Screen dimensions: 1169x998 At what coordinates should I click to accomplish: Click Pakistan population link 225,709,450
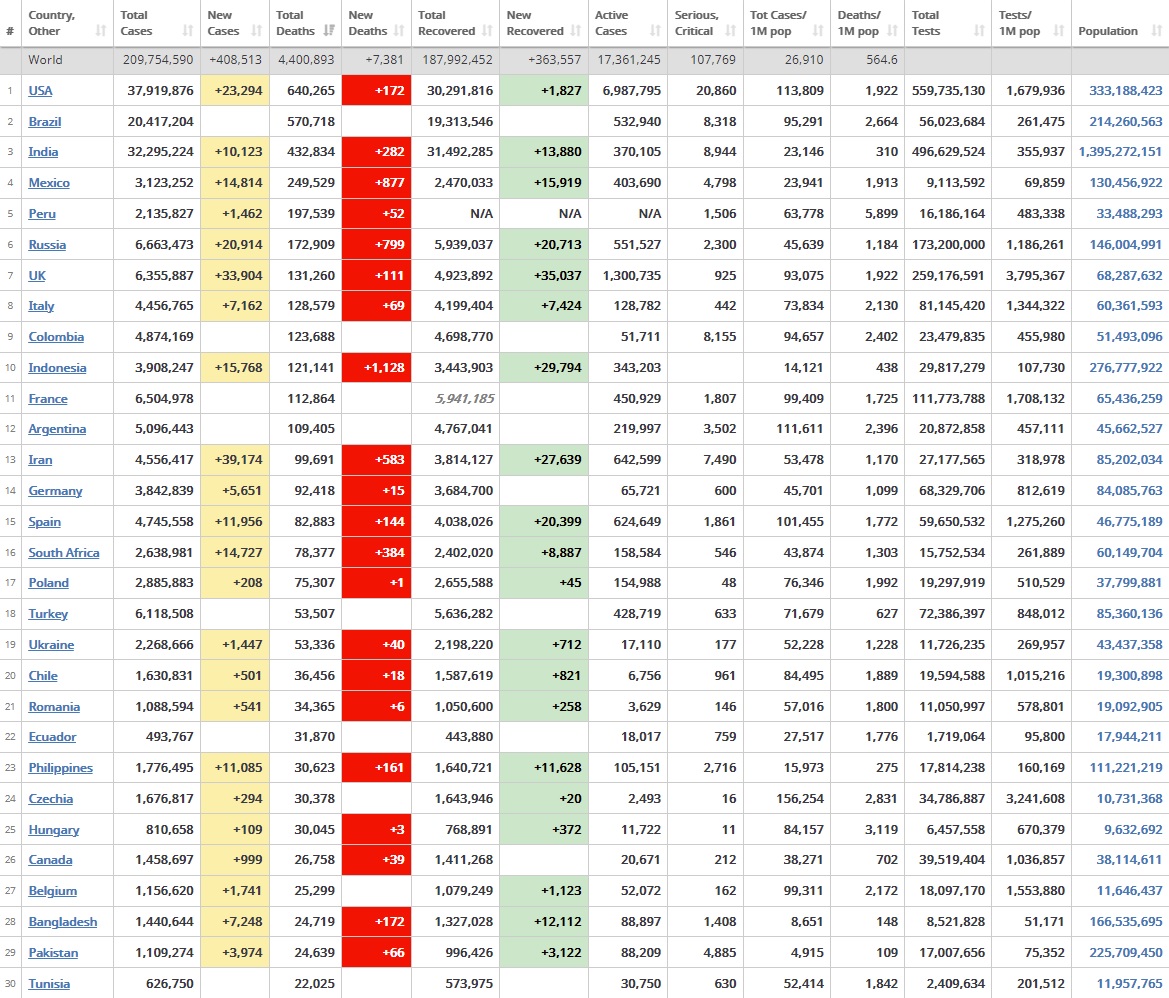1126,953
